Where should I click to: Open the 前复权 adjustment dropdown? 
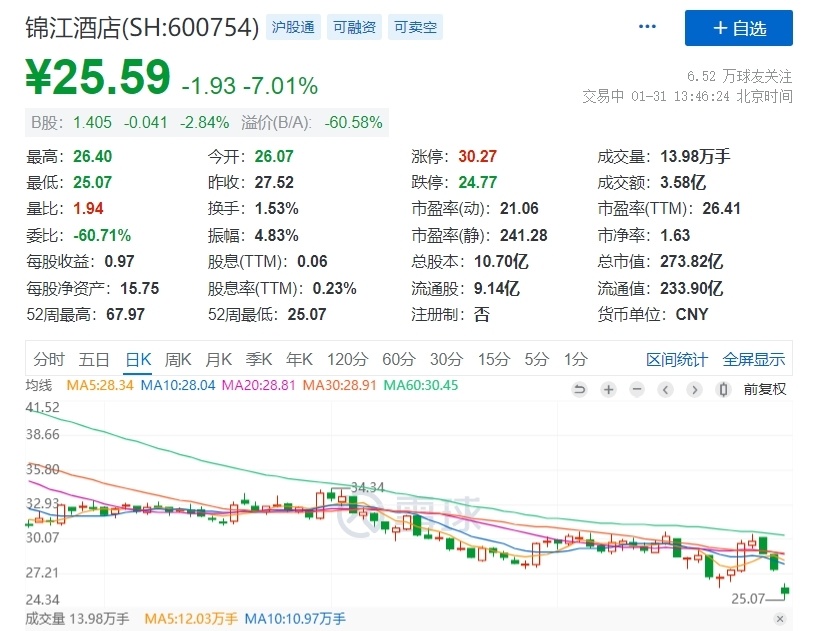764,389
